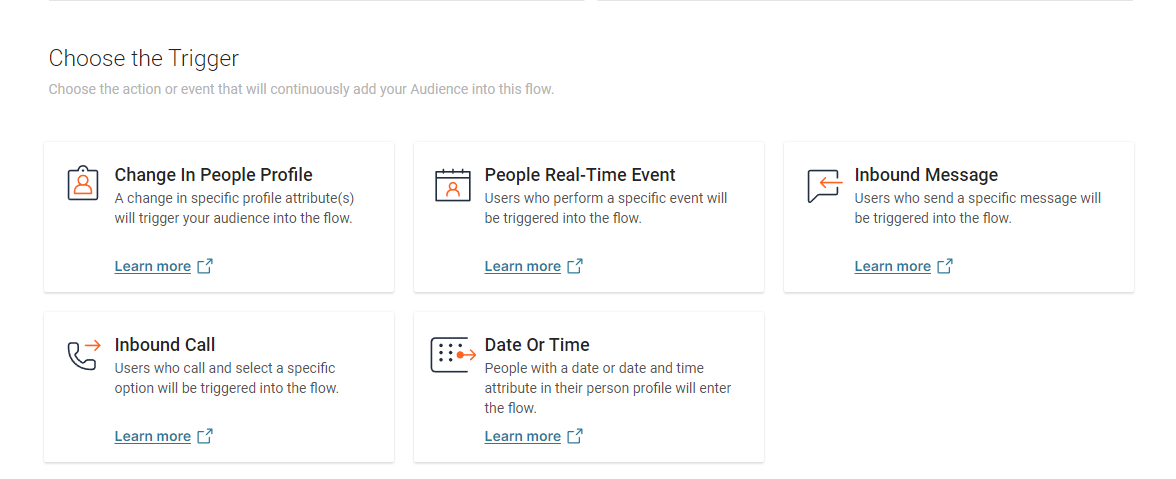The height and width of the screenshot is (479, 1176).
Task: Select the Inbound Call trigger description text
Action: point(226,379)
